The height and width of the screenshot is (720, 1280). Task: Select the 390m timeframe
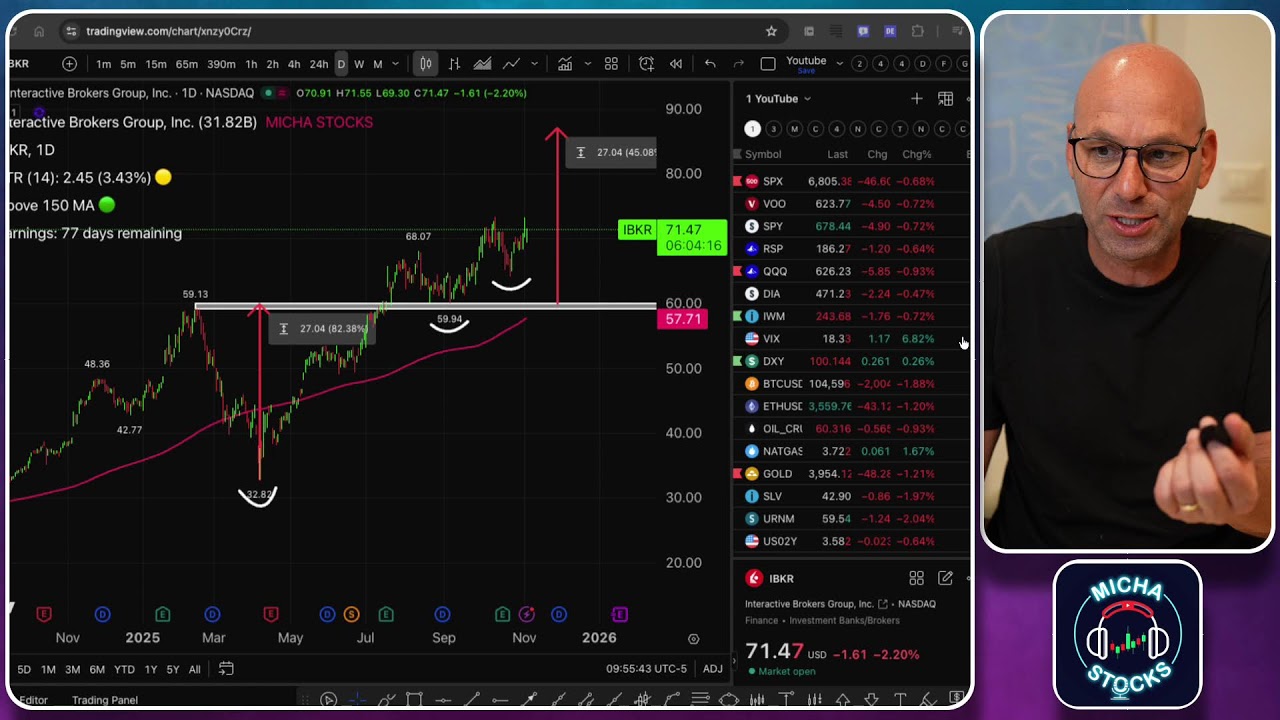tap(221, 64)
